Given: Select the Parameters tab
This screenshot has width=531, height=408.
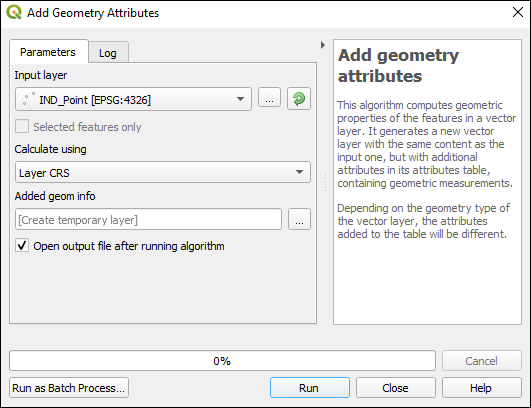Looking at the screenshot, I should pyautogui.click(x=48, y=51).
